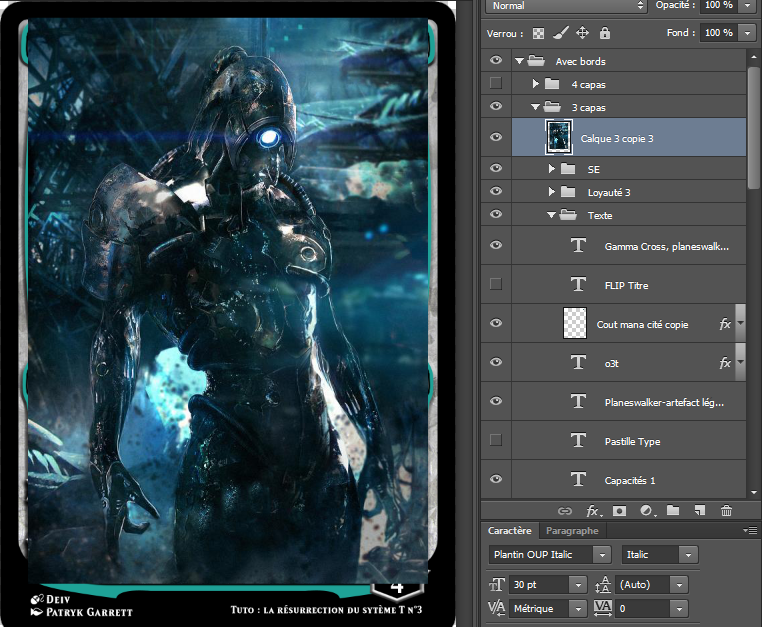Click the lock all padlock icon
The width and height of the screenshot is (762, 627).
(604, 33)
